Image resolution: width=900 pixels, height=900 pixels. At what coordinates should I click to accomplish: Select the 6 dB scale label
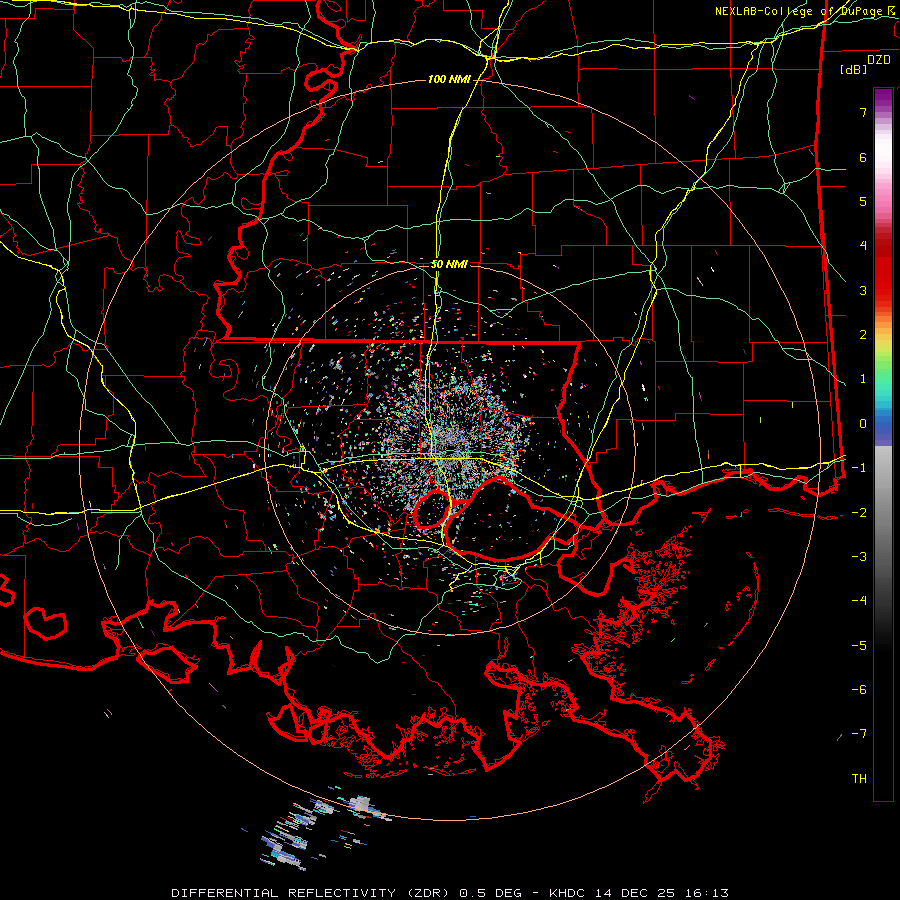coord(863,157)
